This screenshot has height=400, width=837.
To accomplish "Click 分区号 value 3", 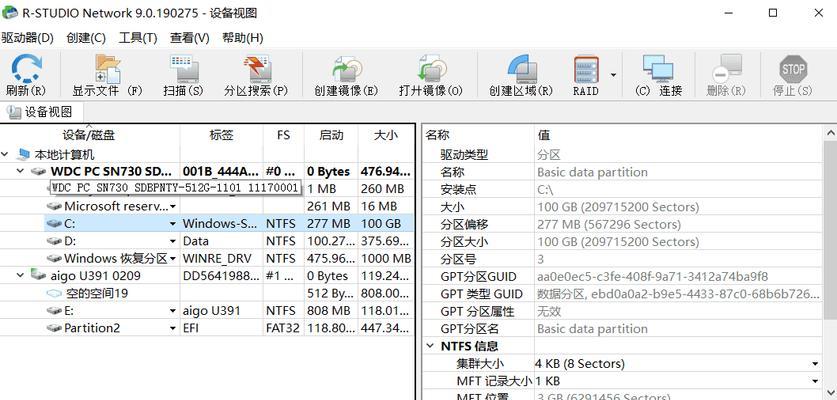I will pyautogui.click(x=540, y=259).
